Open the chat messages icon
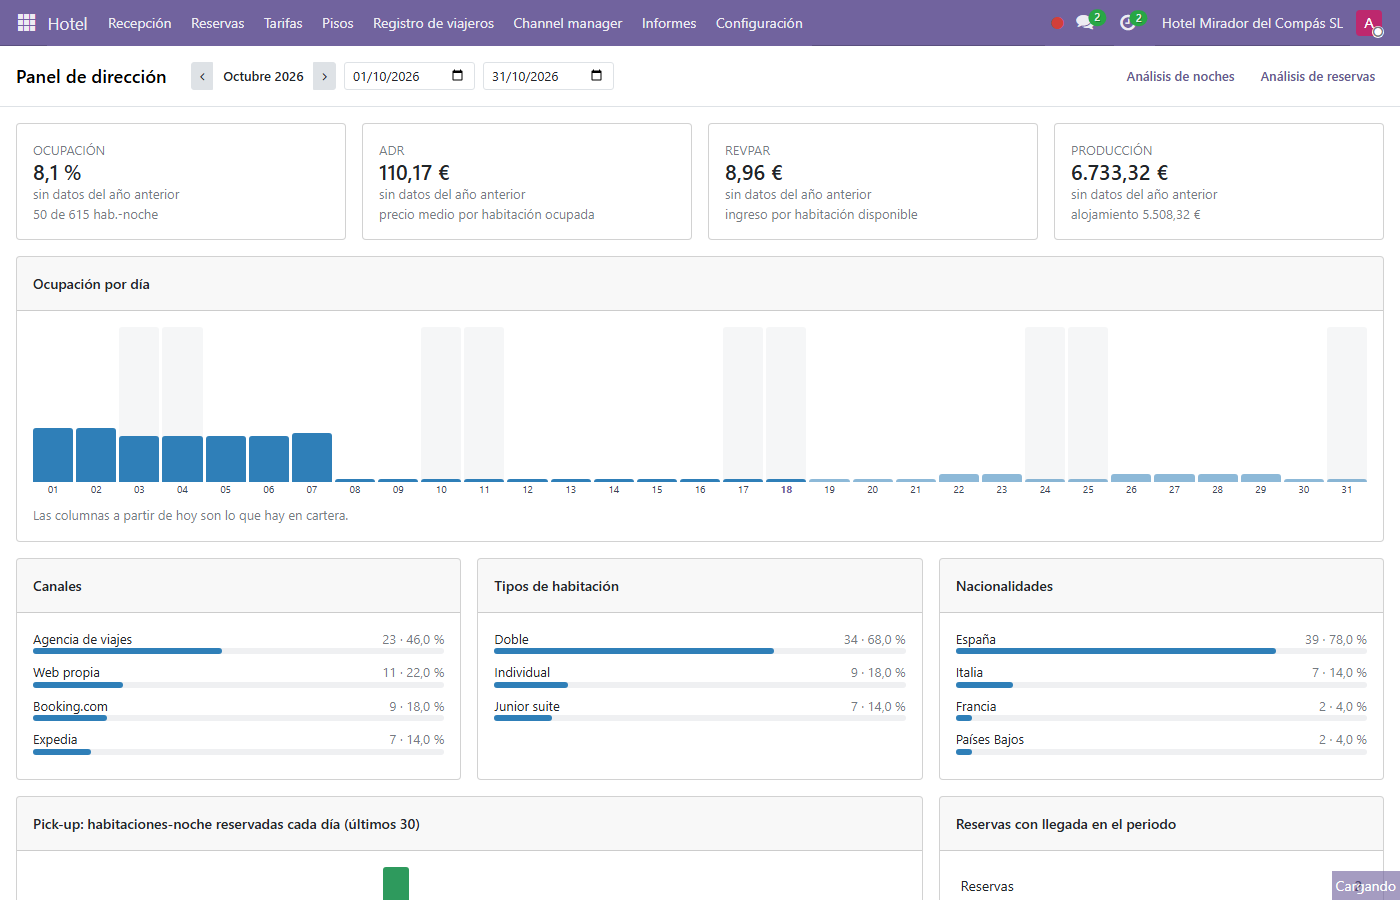This screenshot has height=900, width=1400. click(x=1085, y=23)
